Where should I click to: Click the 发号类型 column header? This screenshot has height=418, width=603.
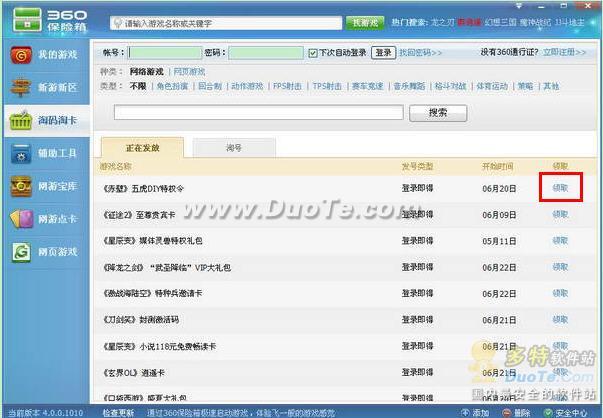click(417, 167)
